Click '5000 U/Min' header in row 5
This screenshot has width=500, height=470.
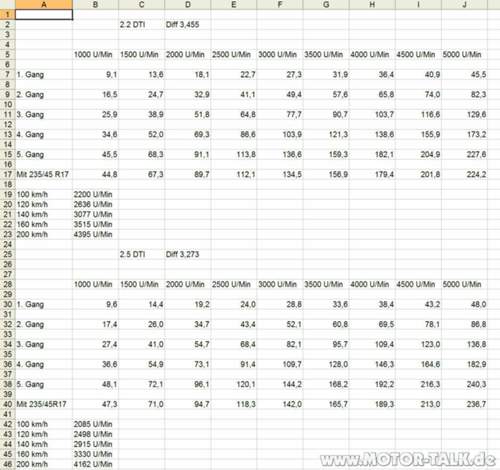click(x=464, y=55)
